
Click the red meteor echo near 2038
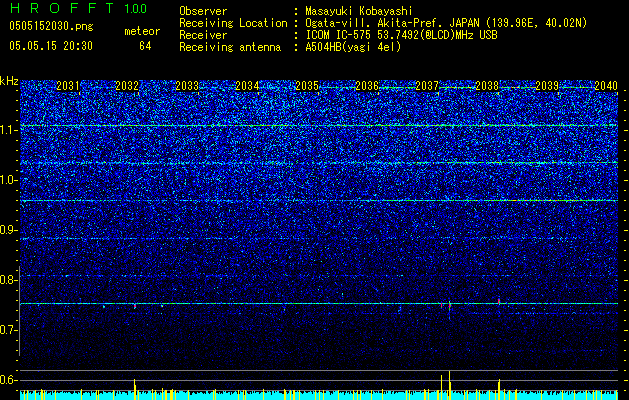point(499,301)
